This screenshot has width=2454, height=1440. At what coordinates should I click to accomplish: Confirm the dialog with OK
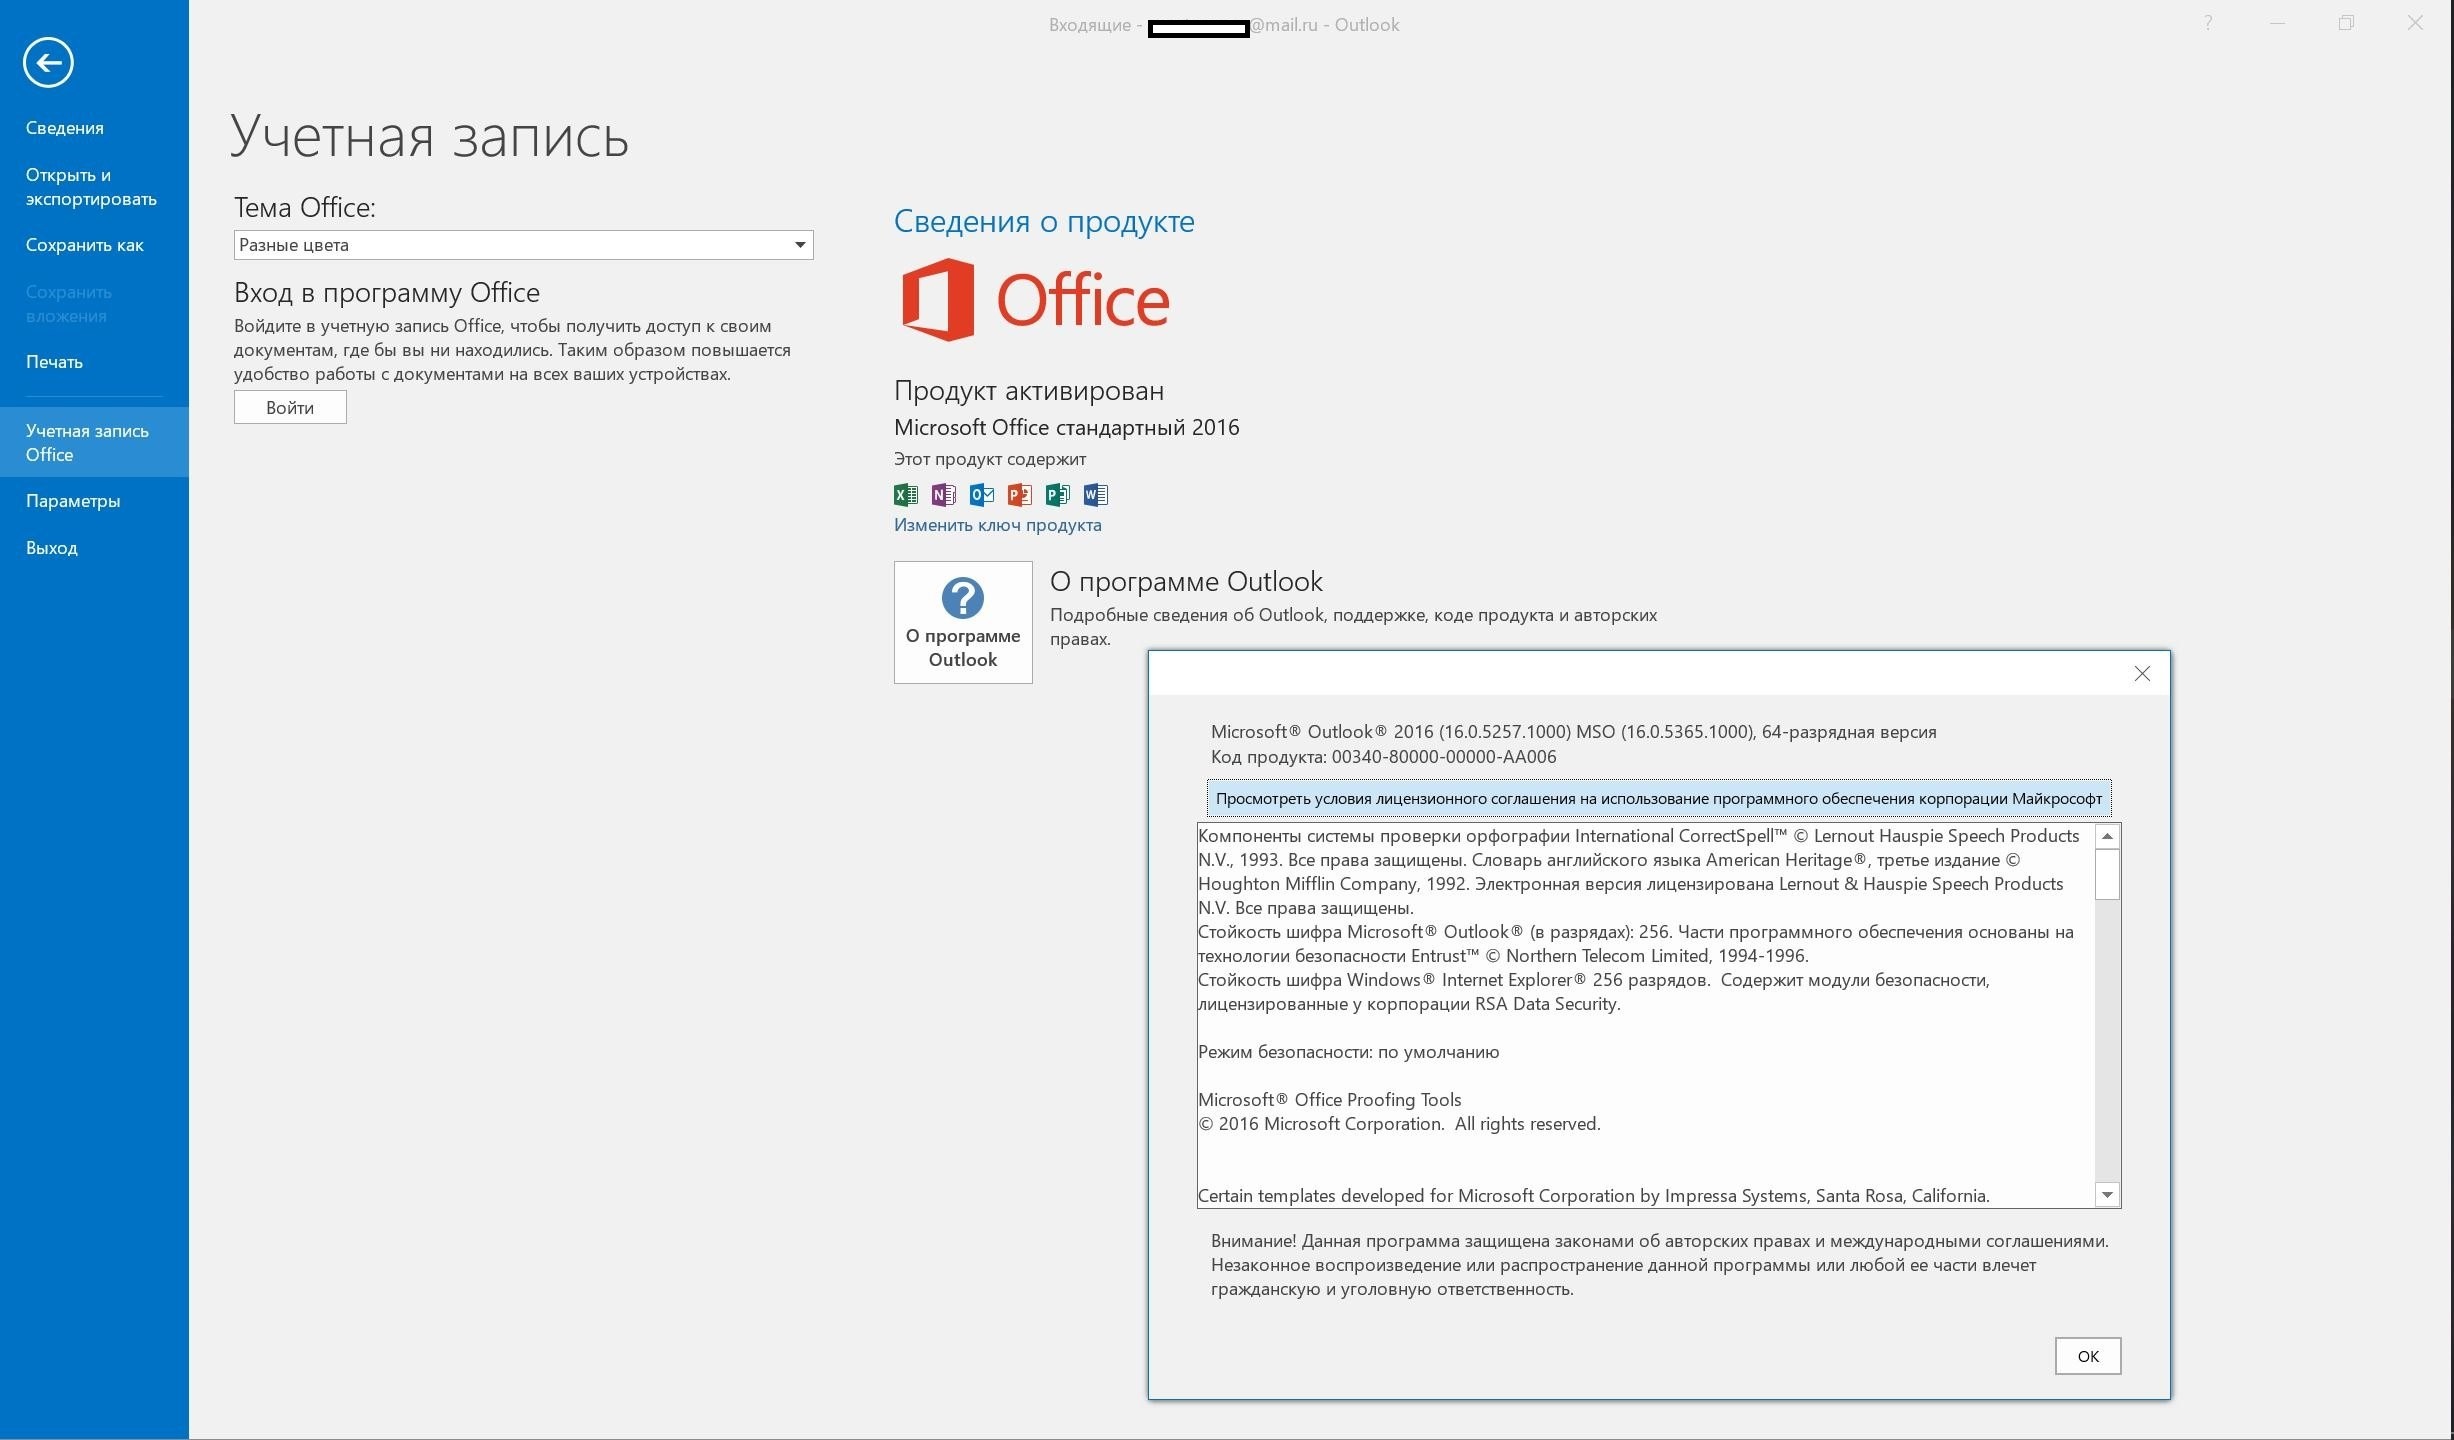(x=2088, y=1356)
